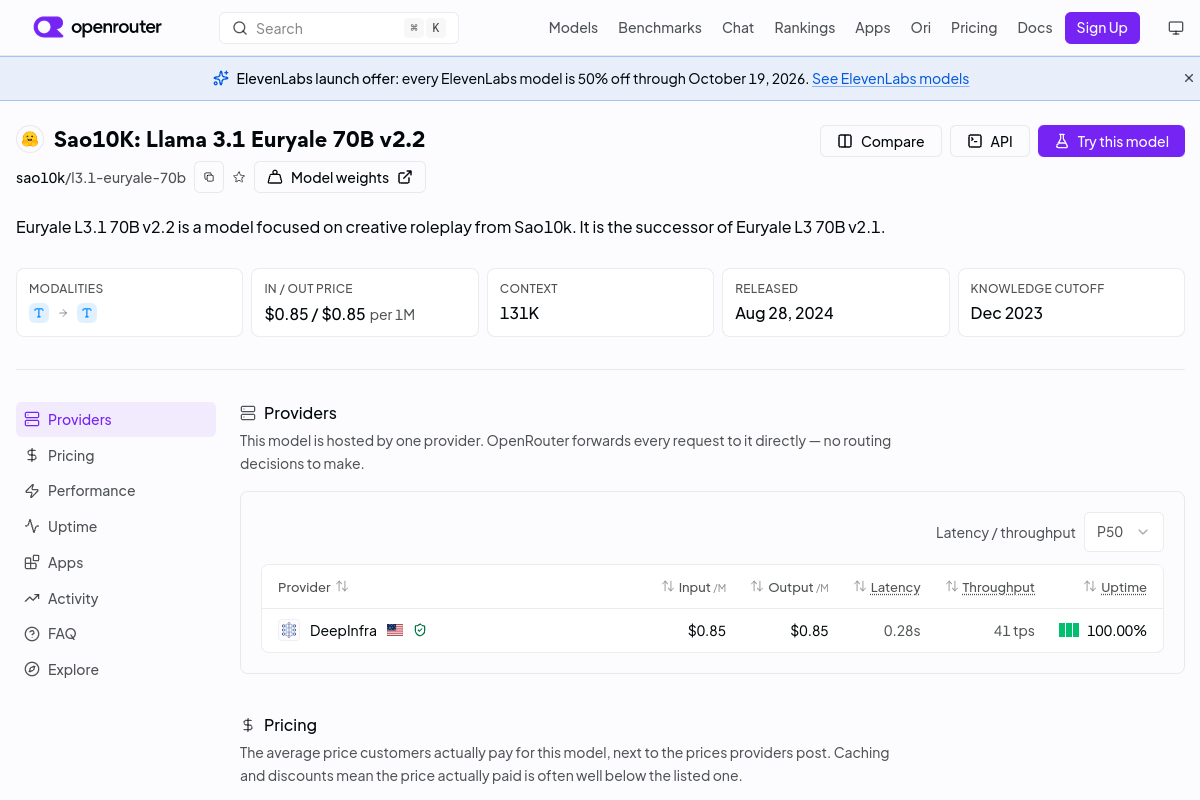Click the Compare button
The width and height of the screenshot is (1200, 800).
pos(881,141)
